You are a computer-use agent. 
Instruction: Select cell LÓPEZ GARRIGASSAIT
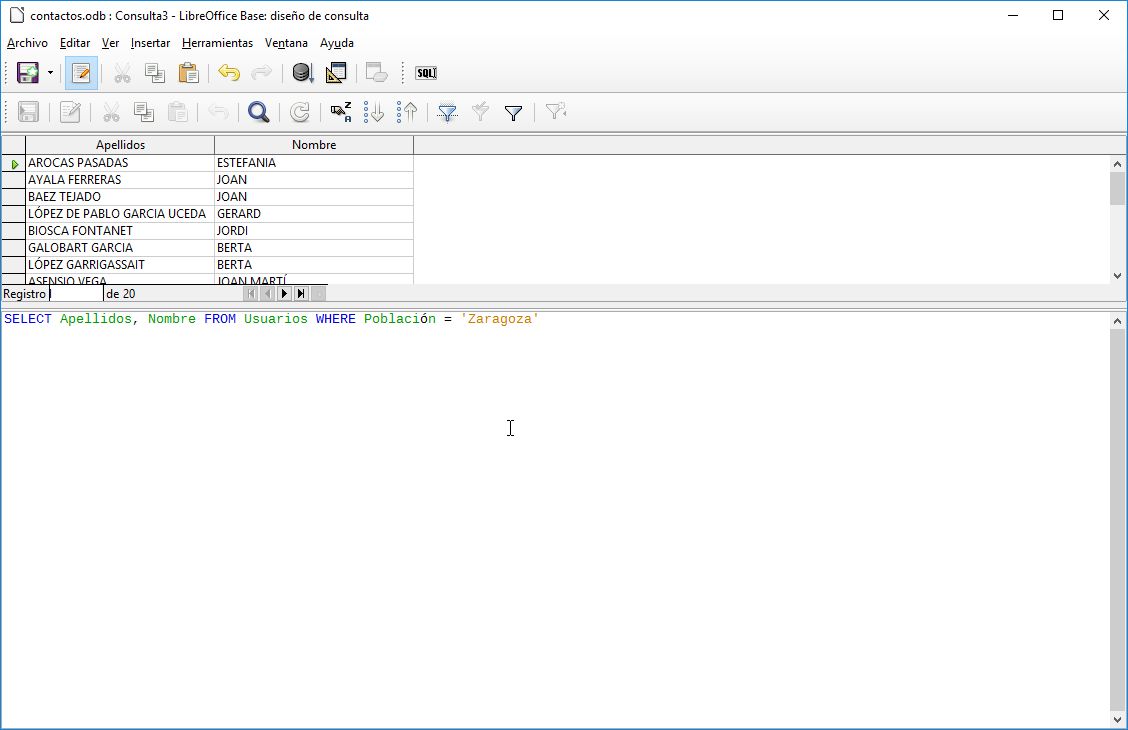pos(120,265)
